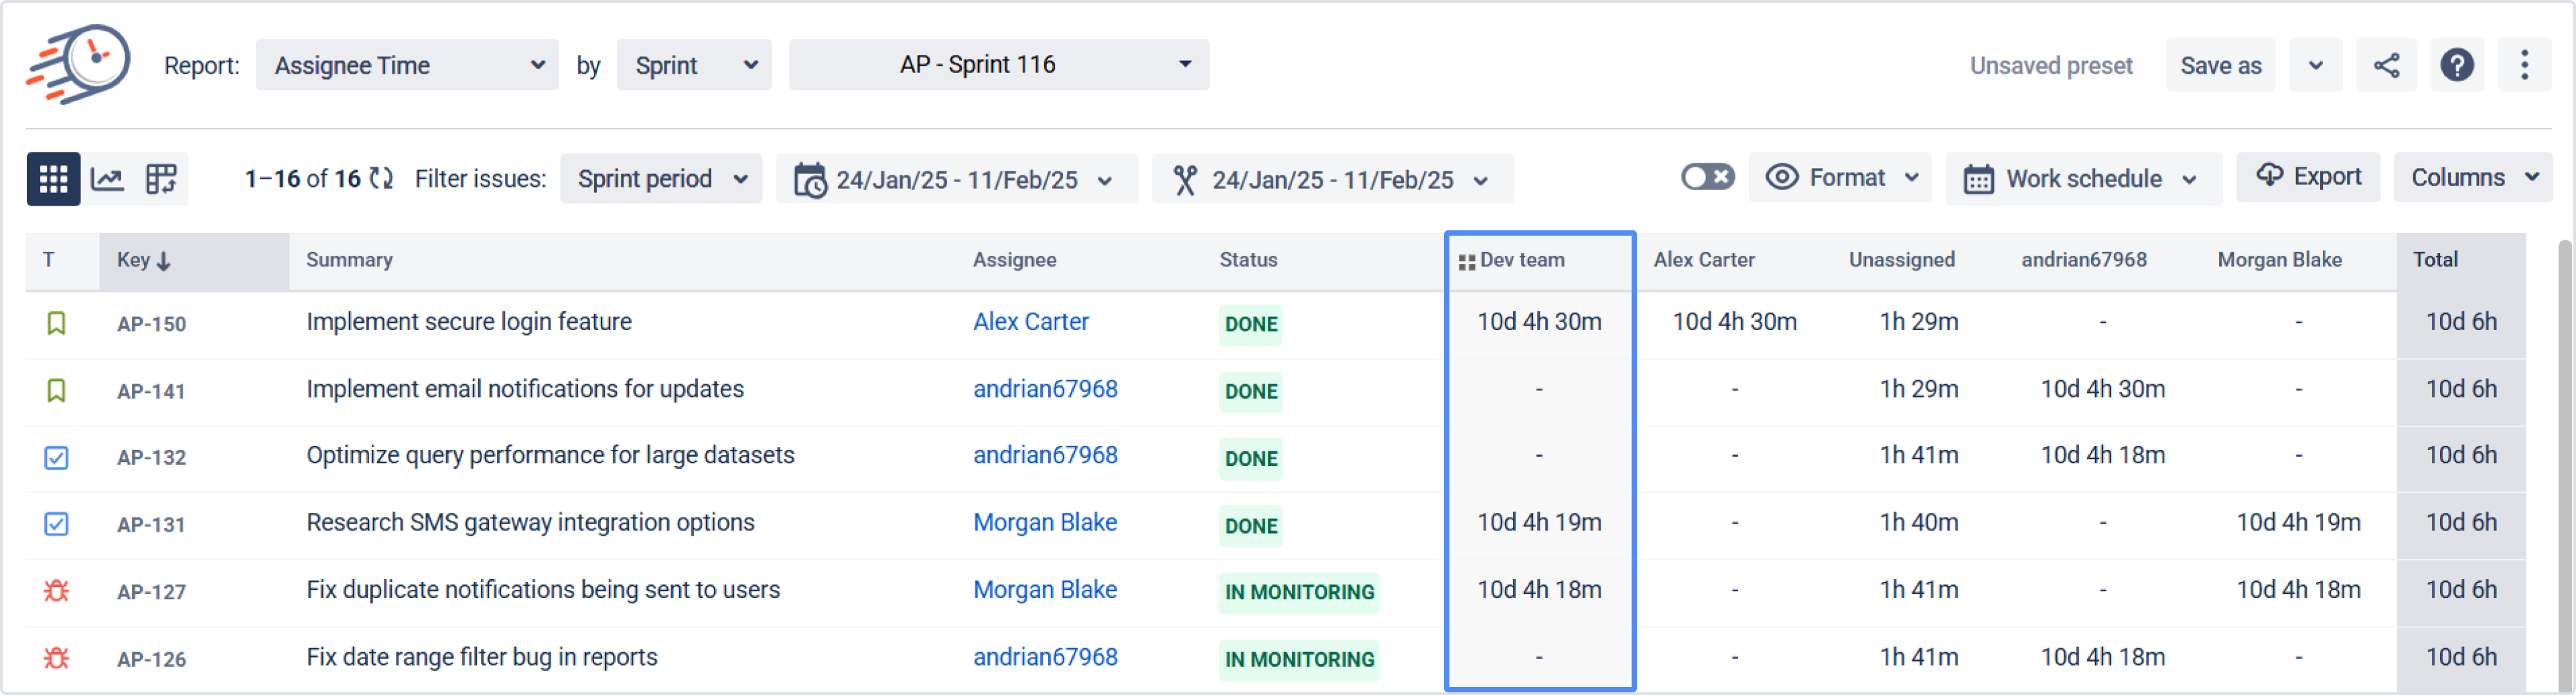Viewport: 2576px width, 695px height.
Task: Open the Alex Carter assignee link
Action: 1030,322
